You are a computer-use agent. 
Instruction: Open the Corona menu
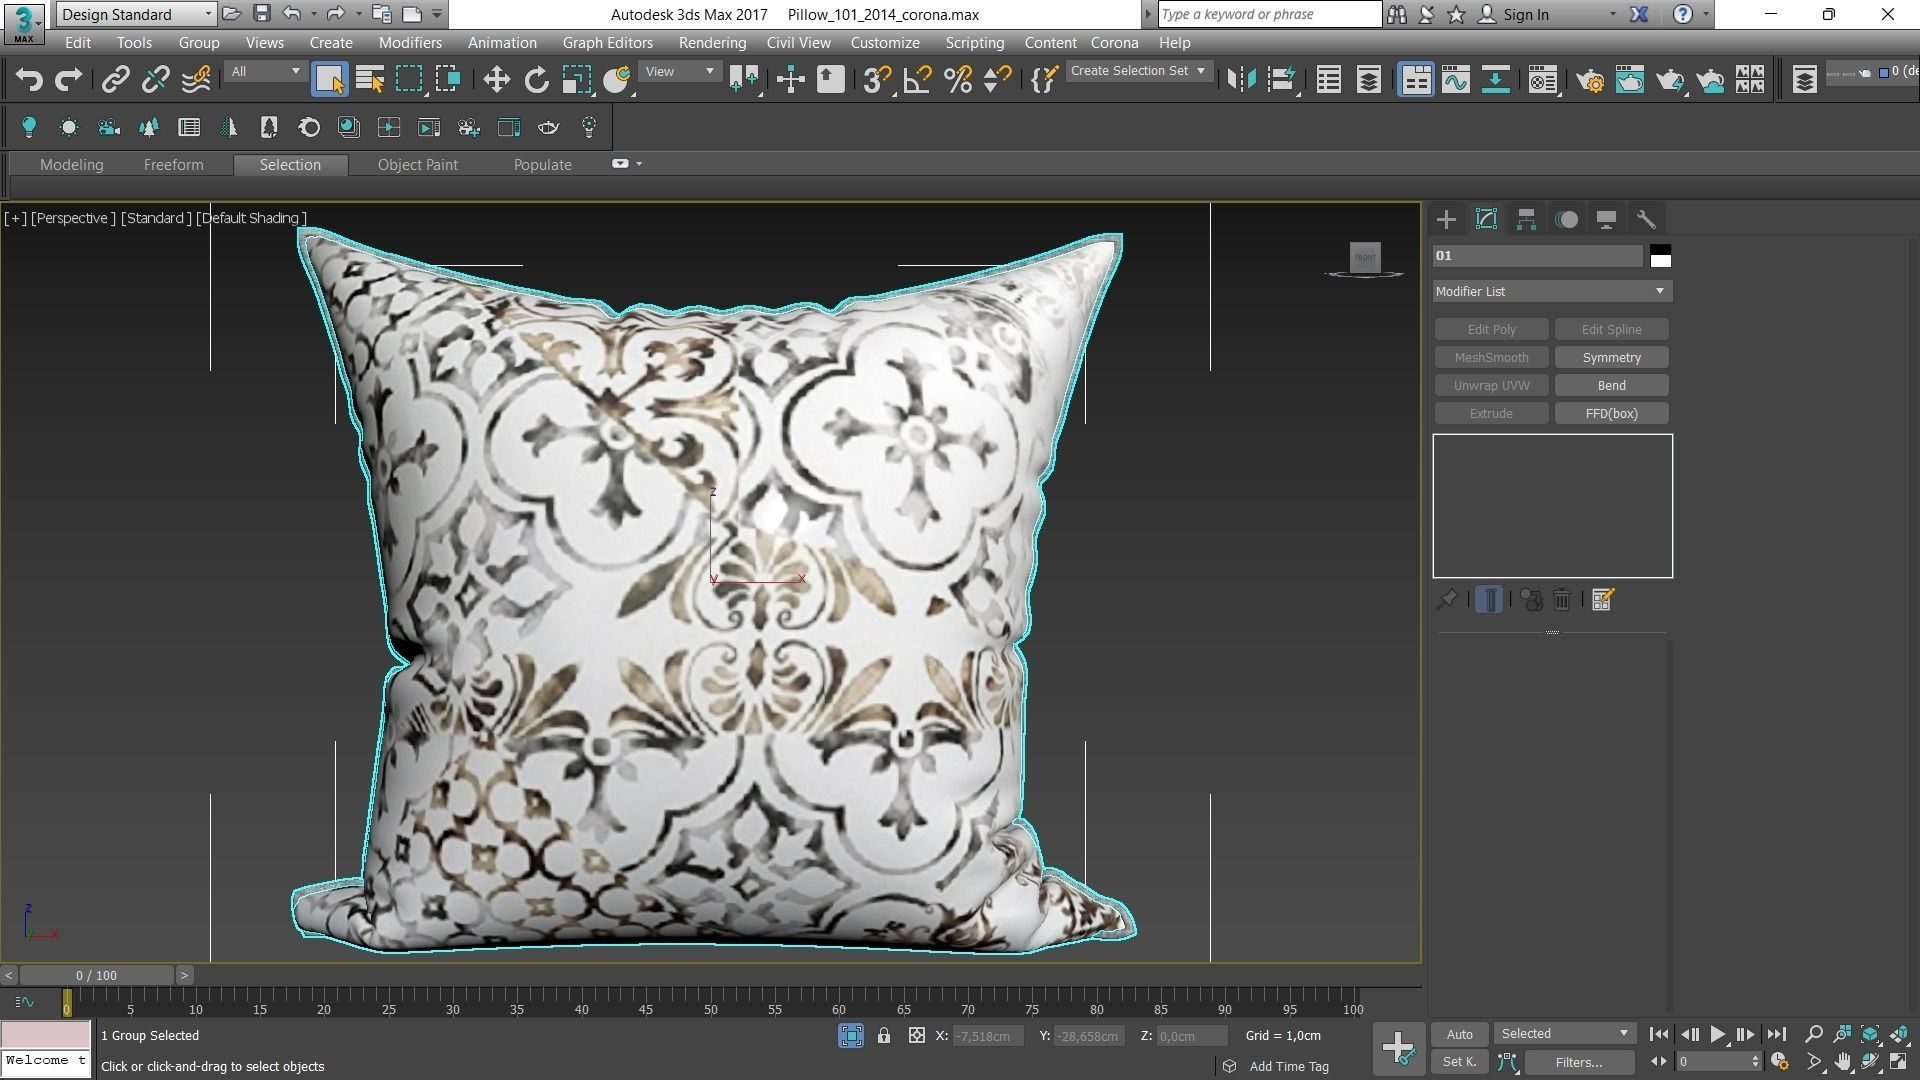(1114, 43)
